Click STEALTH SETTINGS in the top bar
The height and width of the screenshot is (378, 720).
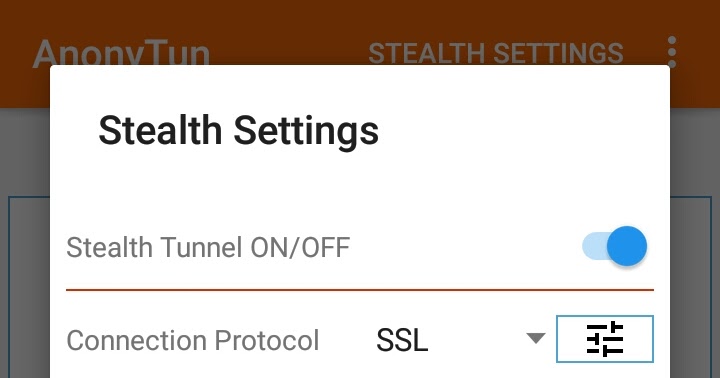point(495,53)
